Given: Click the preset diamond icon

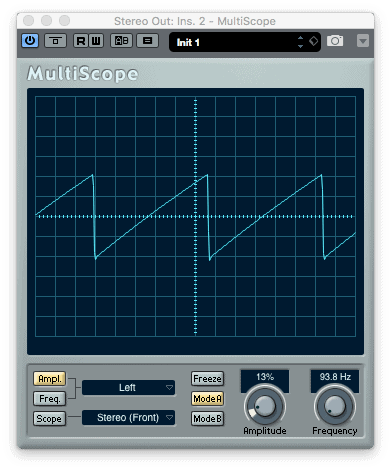Looking at the screenshot, I should pos(314,41).
